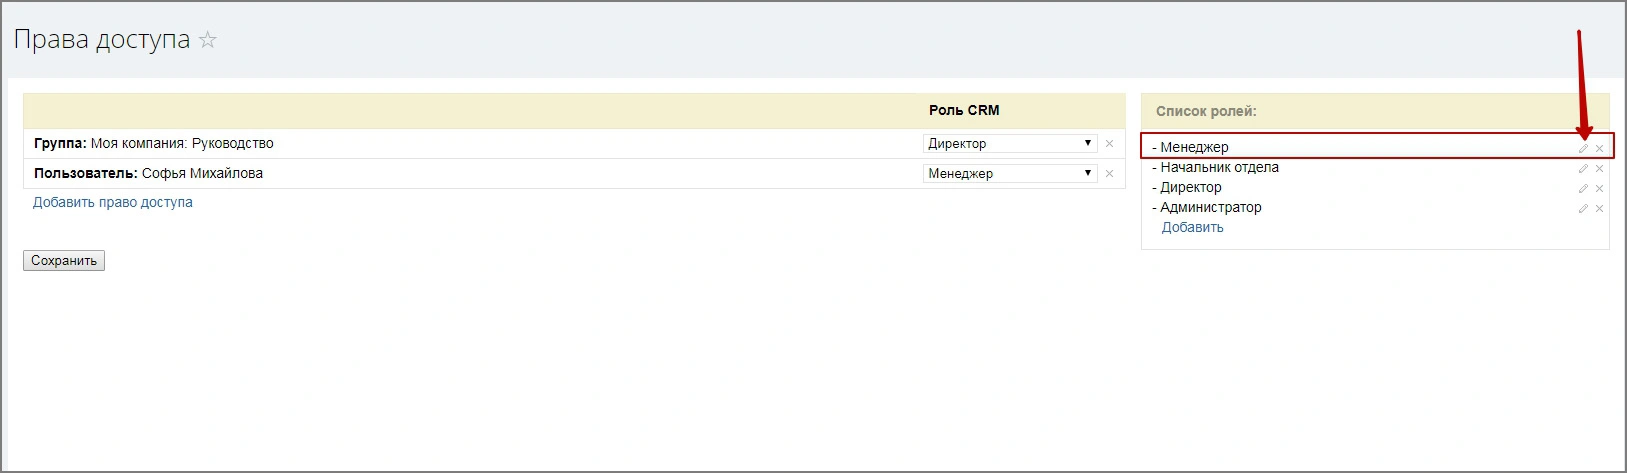Delete the Администратор role
The height and width of the screenshot is (473, 1627).
pos(1599,208)
